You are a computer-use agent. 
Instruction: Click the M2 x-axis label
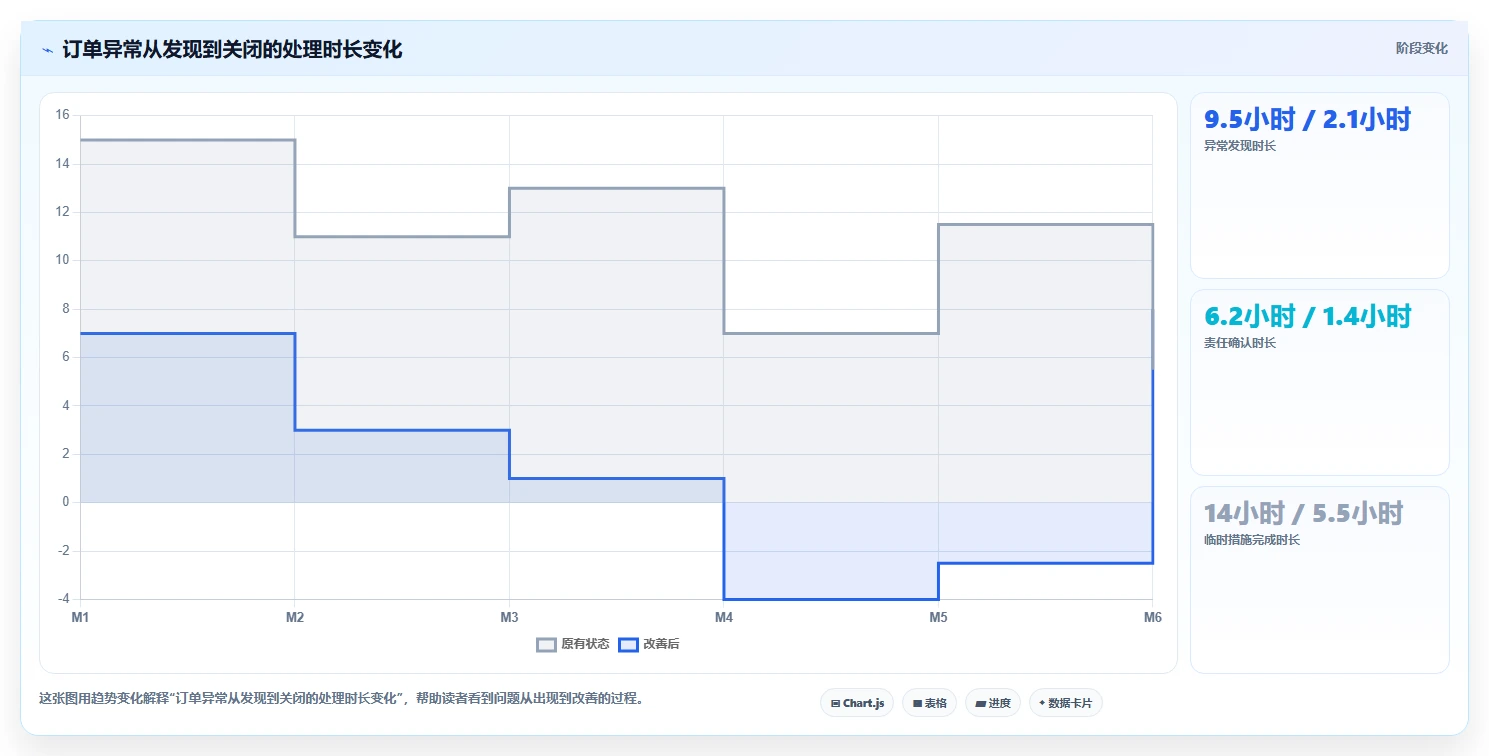tap(295, 618)
